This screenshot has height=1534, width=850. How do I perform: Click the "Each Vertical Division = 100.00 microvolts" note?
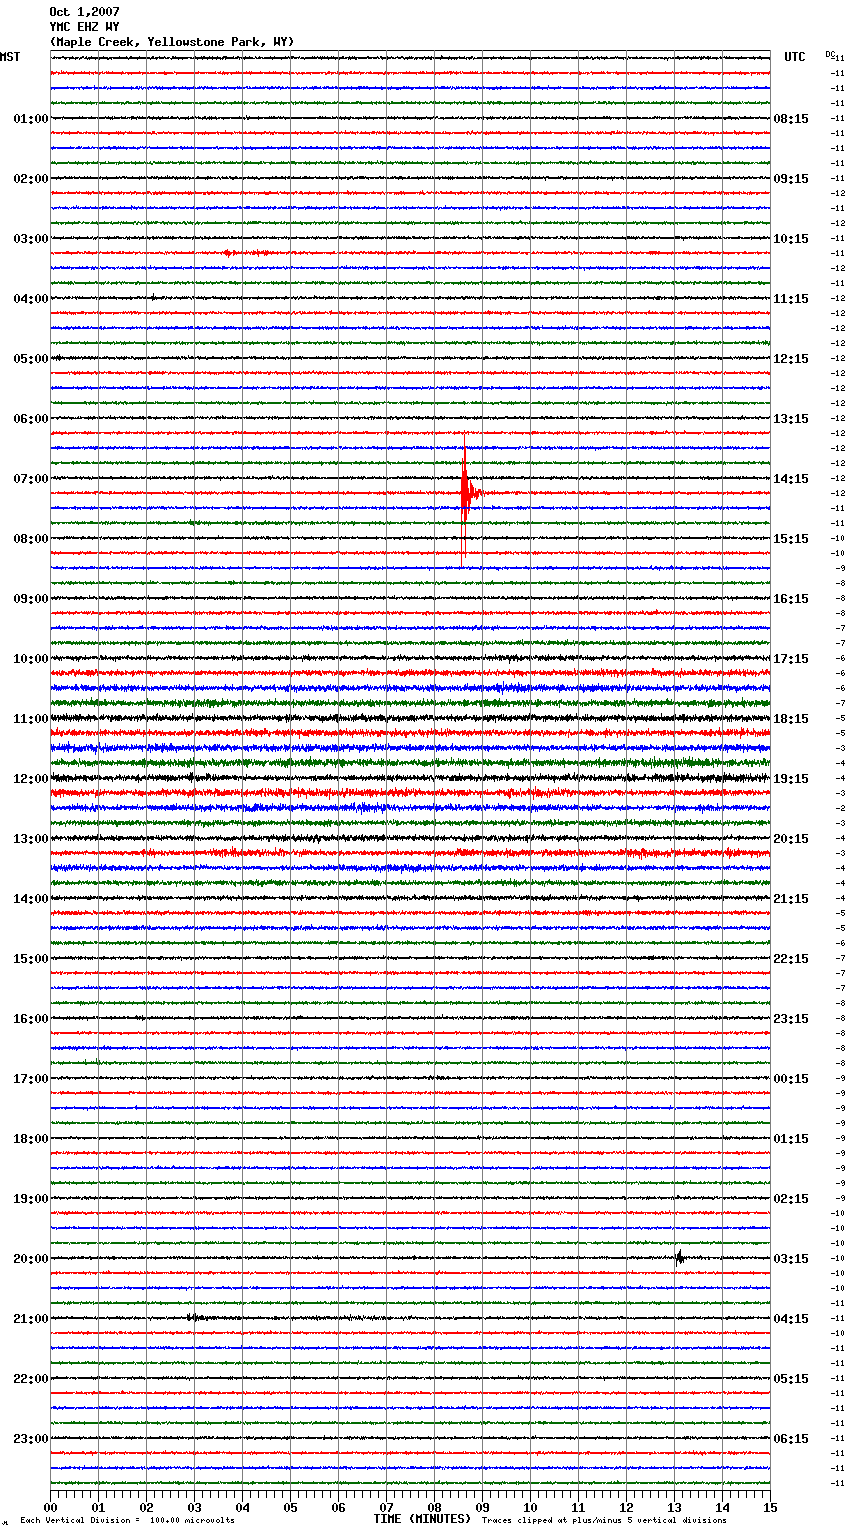click(127, 1521)
